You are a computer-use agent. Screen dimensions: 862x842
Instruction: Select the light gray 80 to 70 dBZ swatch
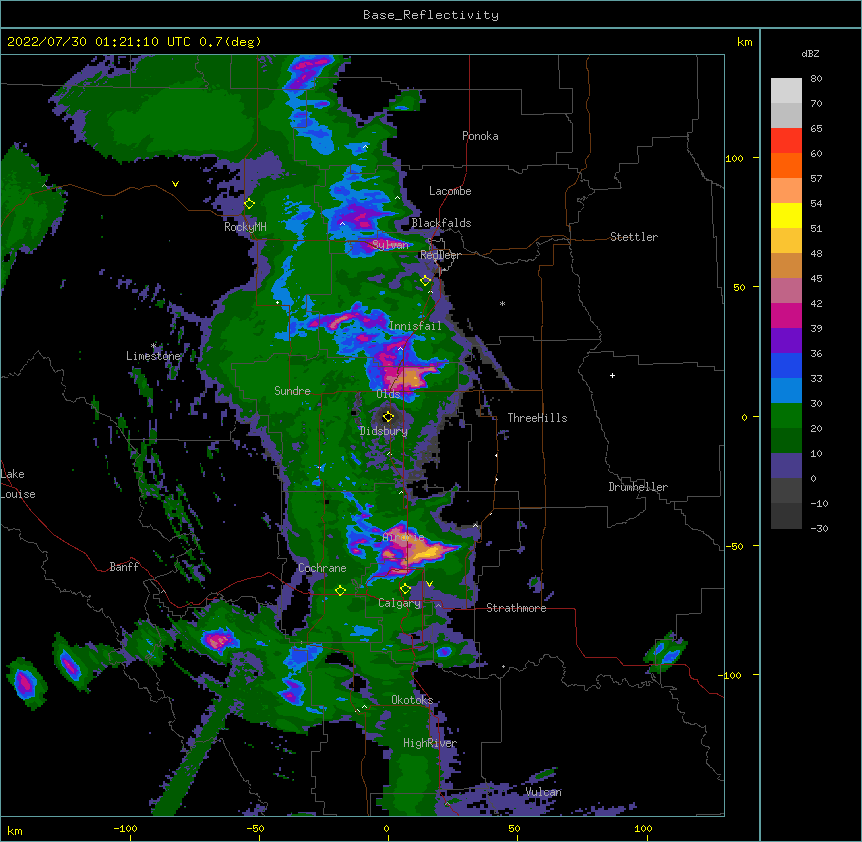tap(786, 91)
